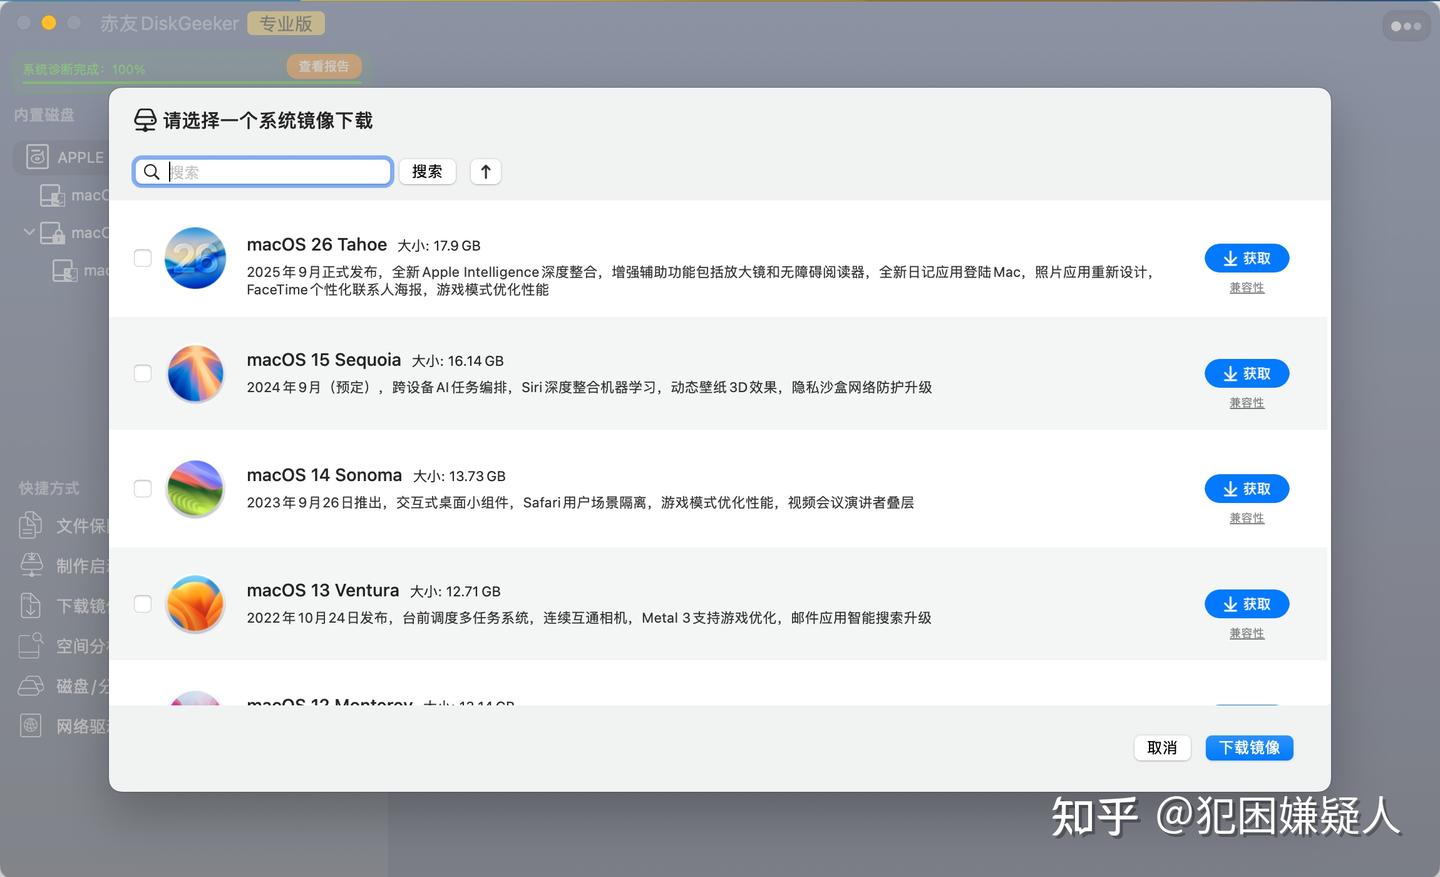Click the 搜索 button
This screenshot has width=1440, height=877.
[427, 172]
